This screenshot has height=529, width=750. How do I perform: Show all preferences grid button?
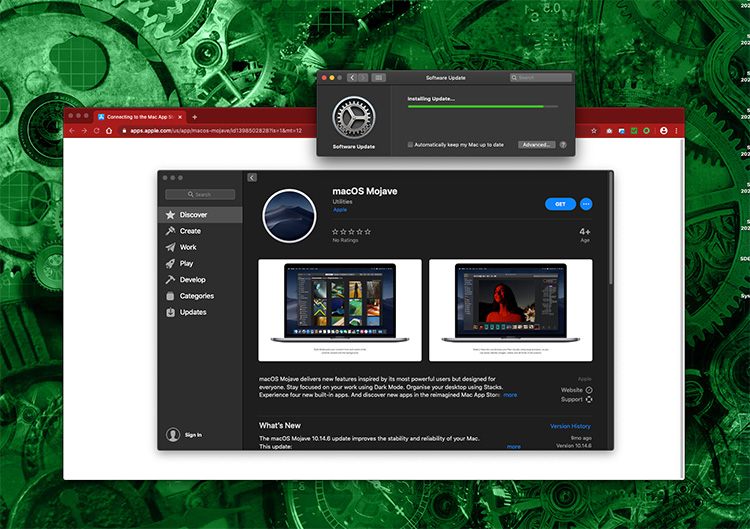tap(378, 77)
